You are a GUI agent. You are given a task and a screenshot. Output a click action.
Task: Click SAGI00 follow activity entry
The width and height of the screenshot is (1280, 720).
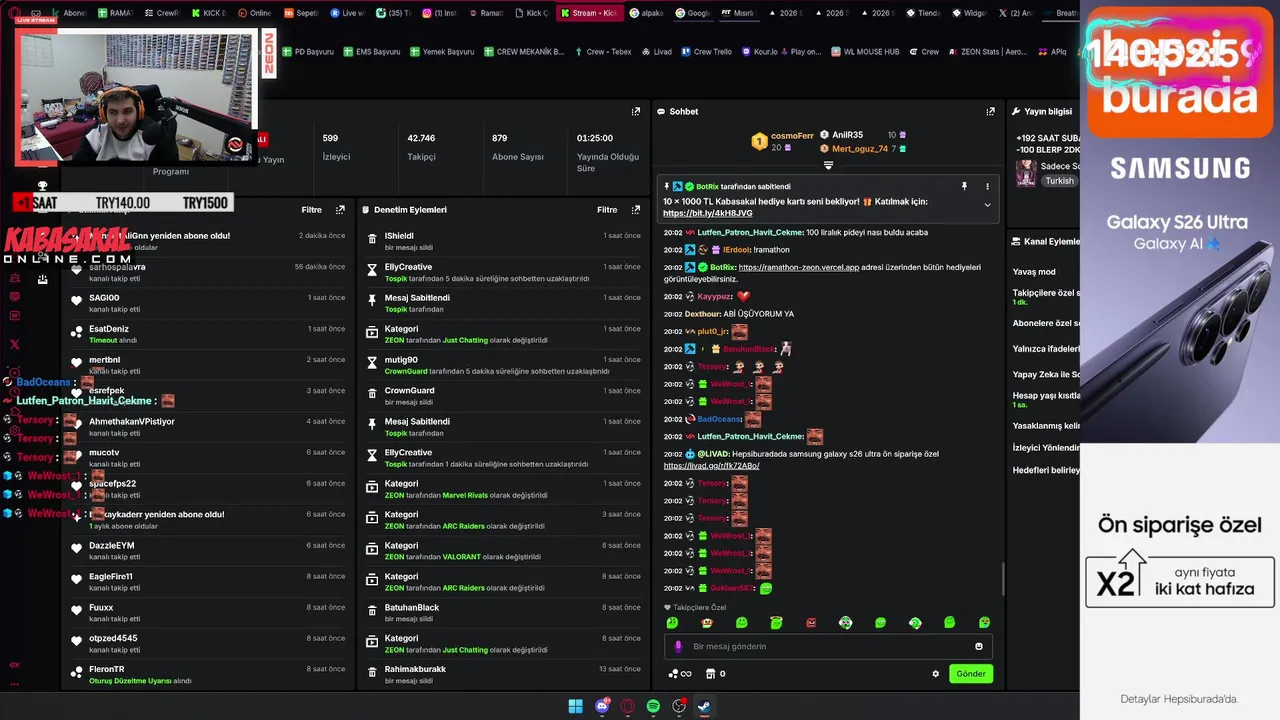[x=208, y=303]
